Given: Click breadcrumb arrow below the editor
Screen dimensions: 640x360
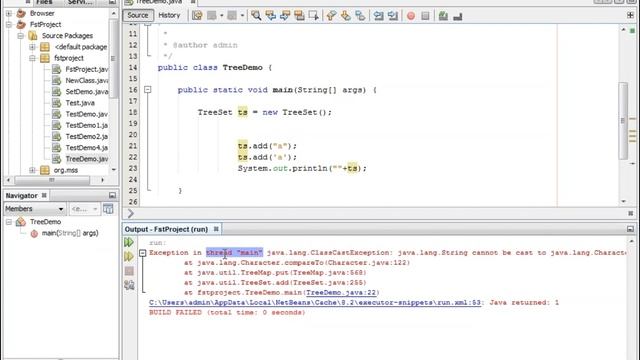Looking at the screenshot, I should (131, 213).
